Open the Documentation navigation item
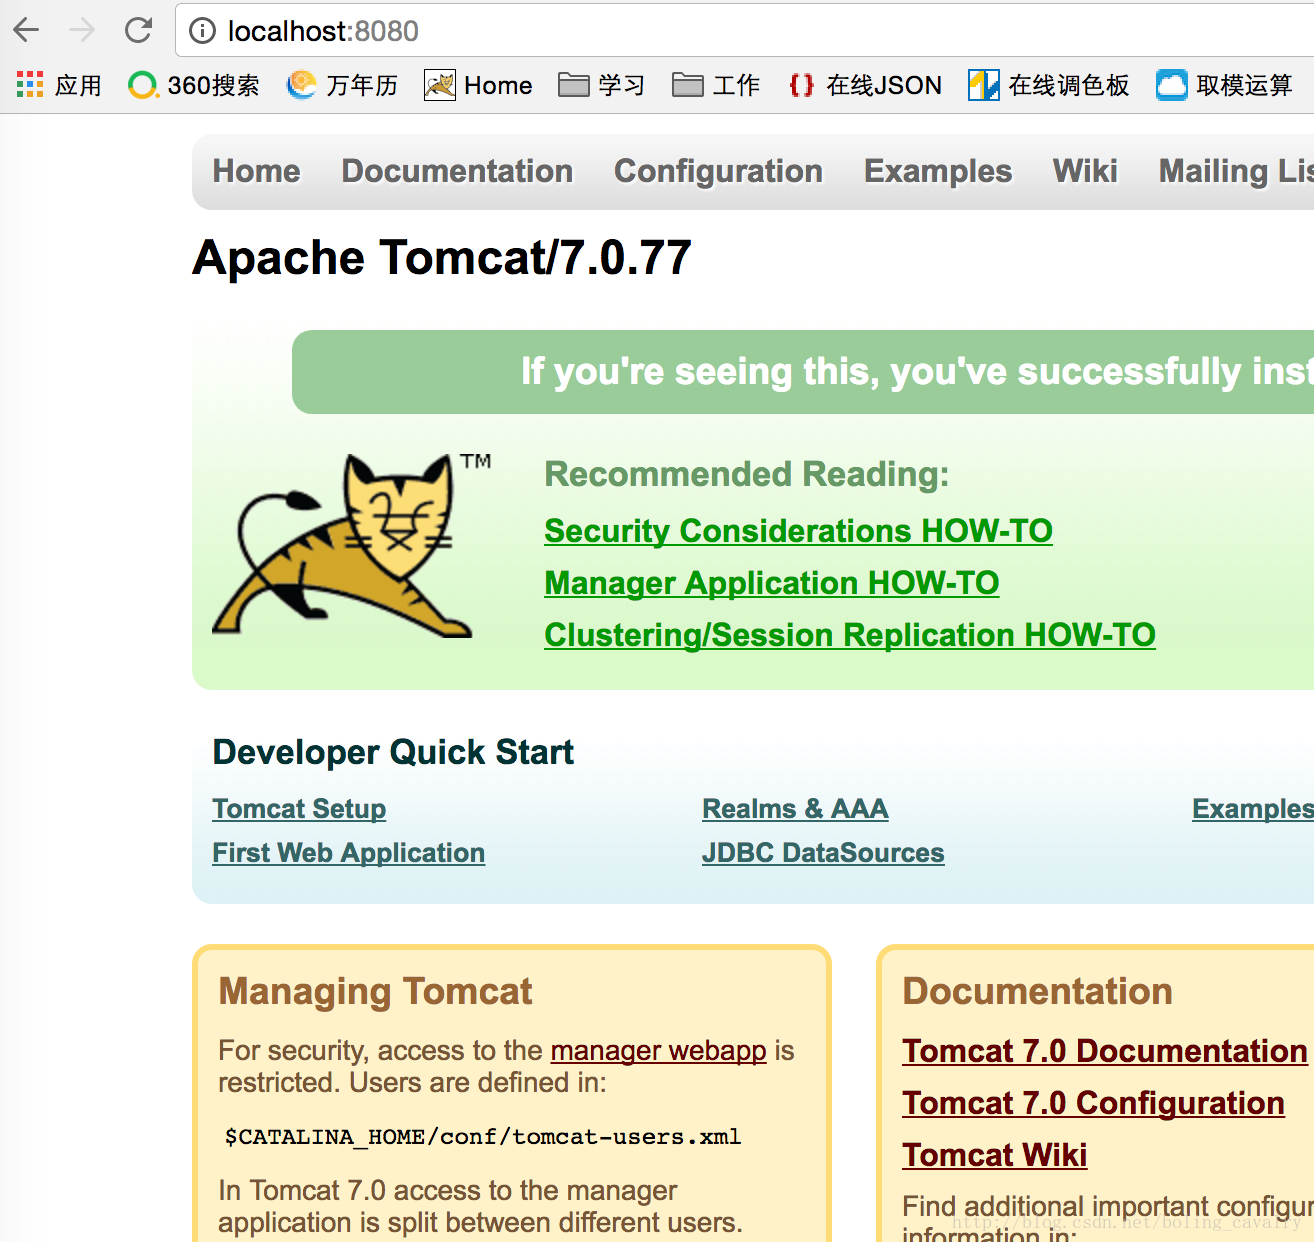 point(457,171)
